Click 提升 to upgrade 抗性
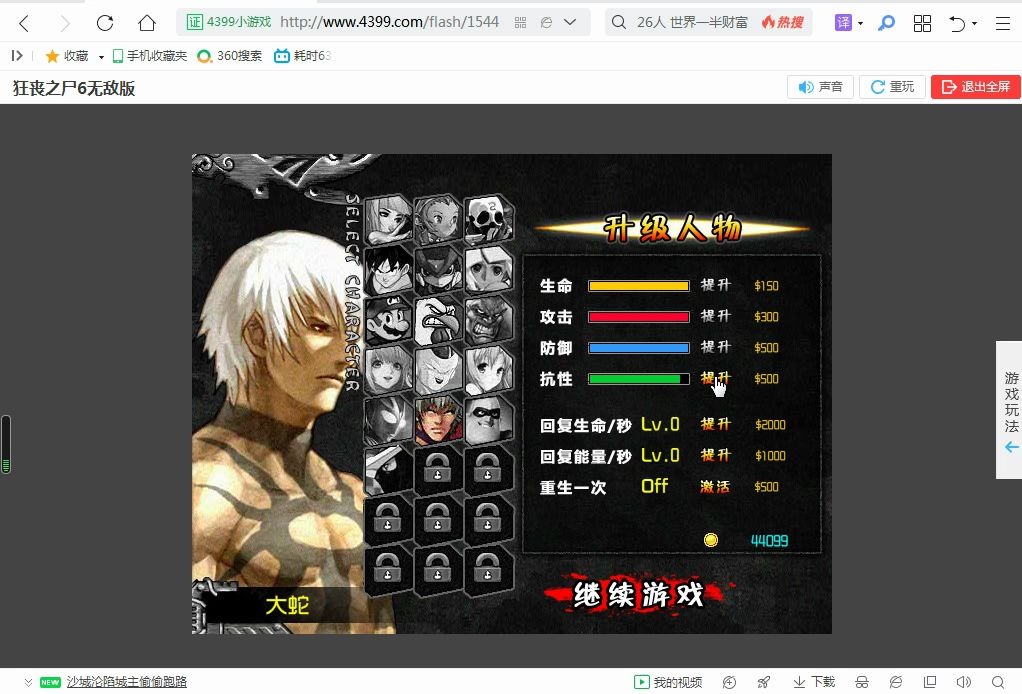The image size is (1022, 694). (716, 378)
